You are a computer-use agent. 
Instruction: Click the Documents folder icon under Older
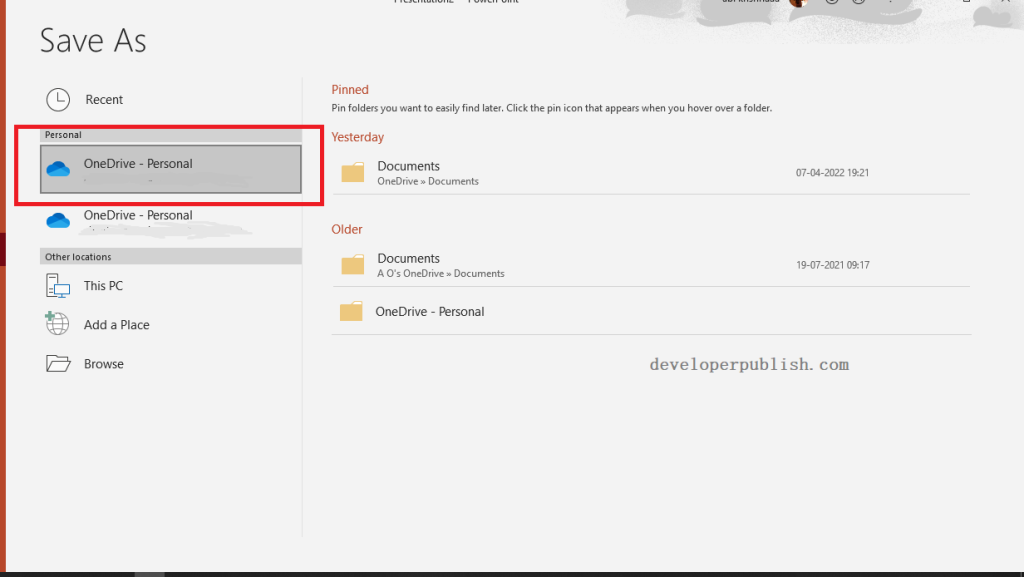[351, 264]
